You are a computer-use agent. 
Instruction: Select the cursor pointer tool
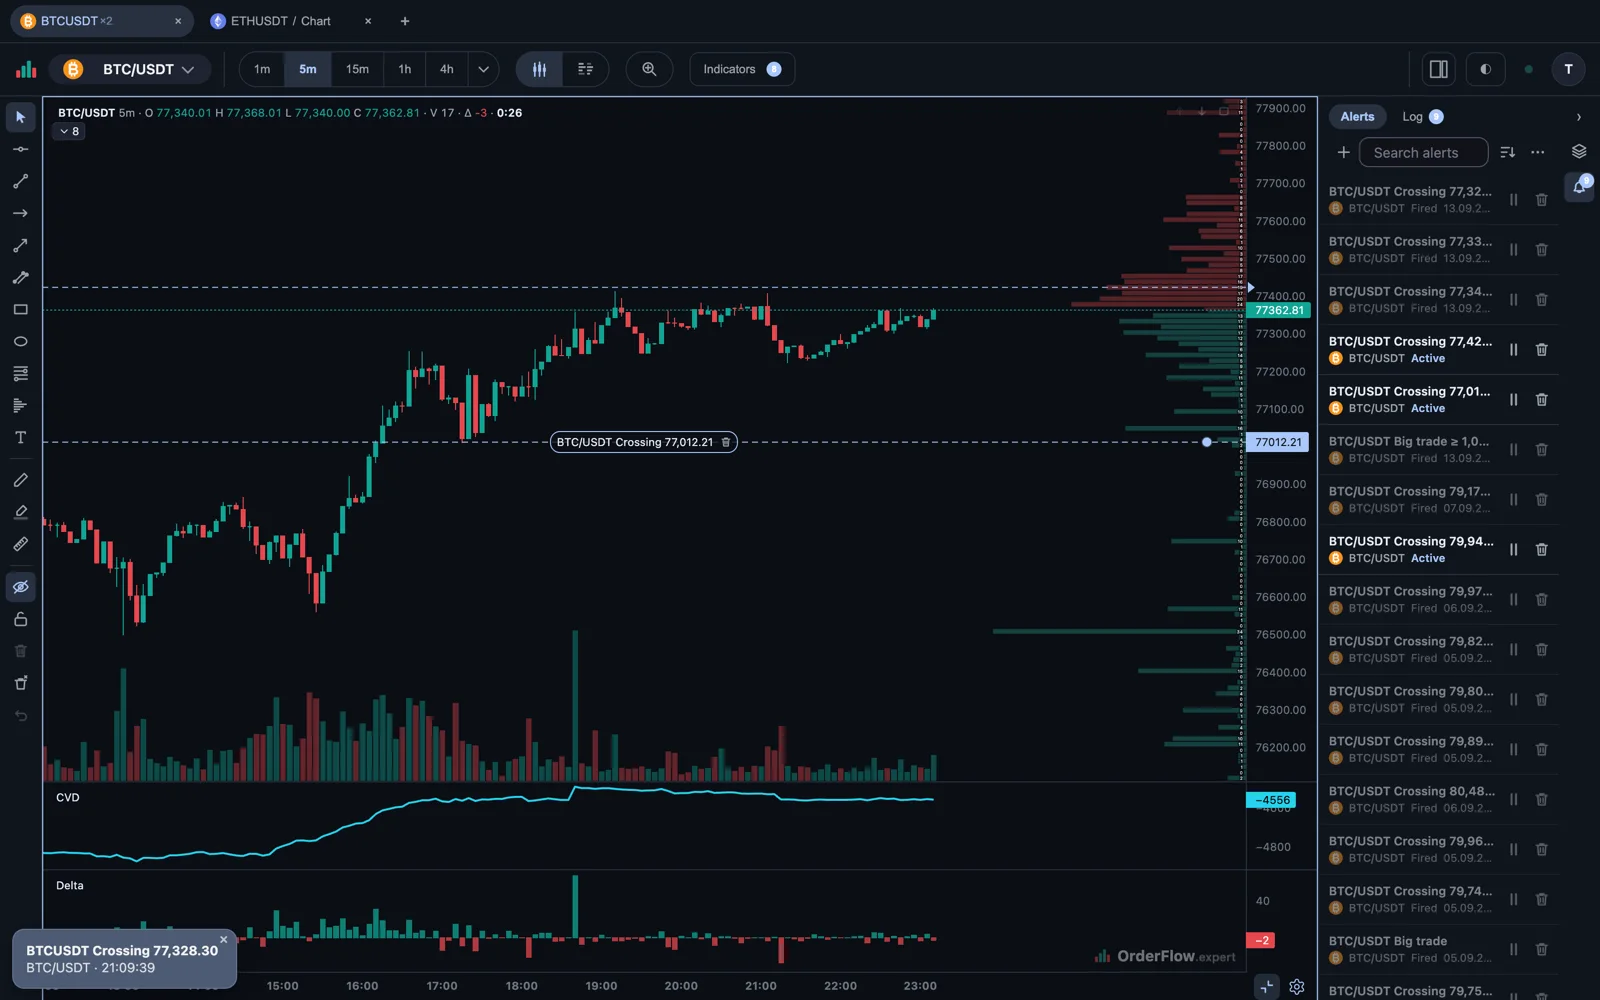point(20,117)
